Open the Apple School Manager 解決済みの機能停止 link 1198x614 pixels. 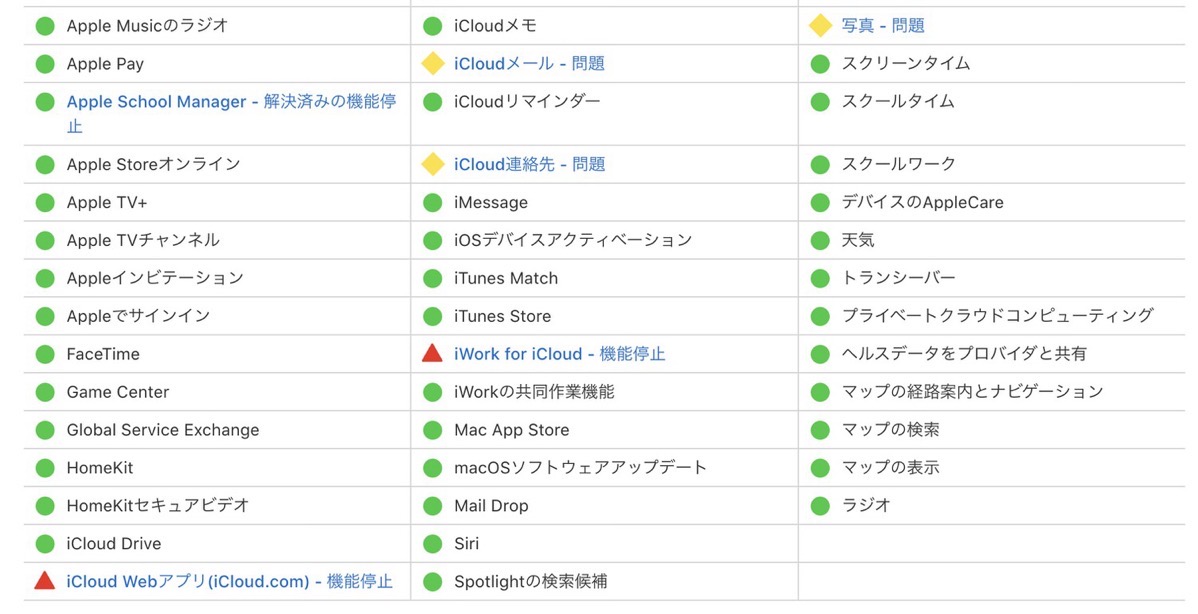pos(232,113)
